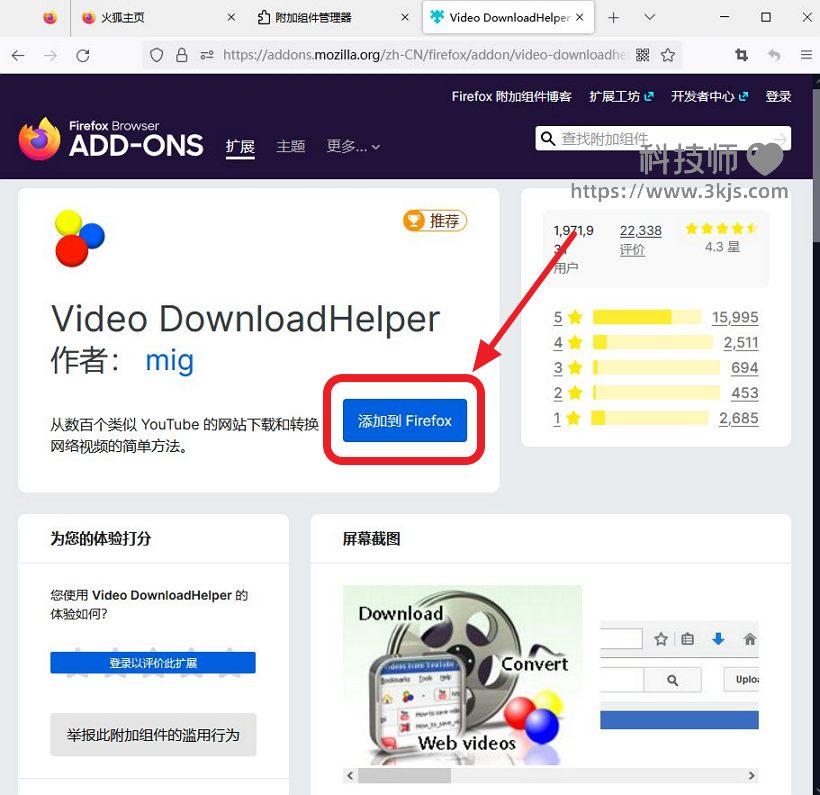This screenshot has height=795, width=820.
Task: Click the 添加到 Firefox button
Action: (x=405, y=421)
